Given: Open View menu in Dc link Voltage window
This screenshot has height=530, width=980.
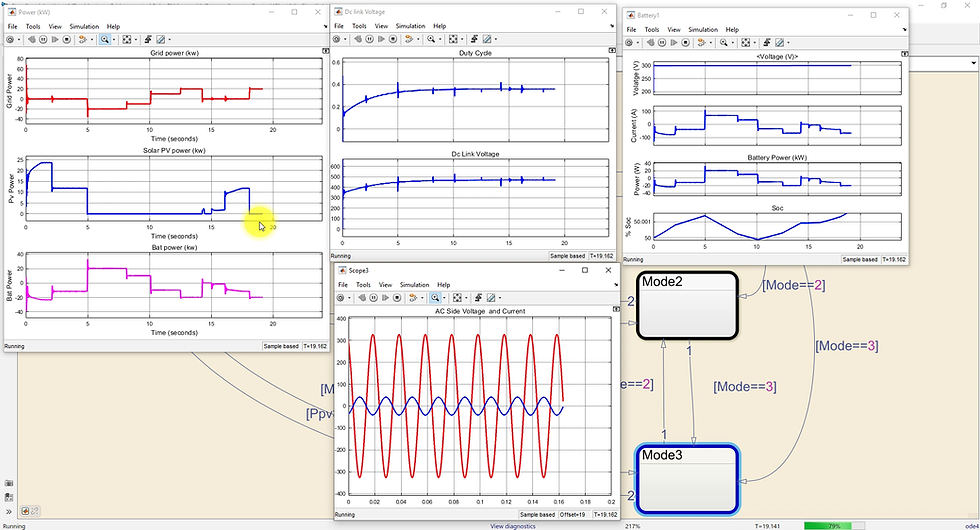Looking at the screenshot, I should pos(381,26).
